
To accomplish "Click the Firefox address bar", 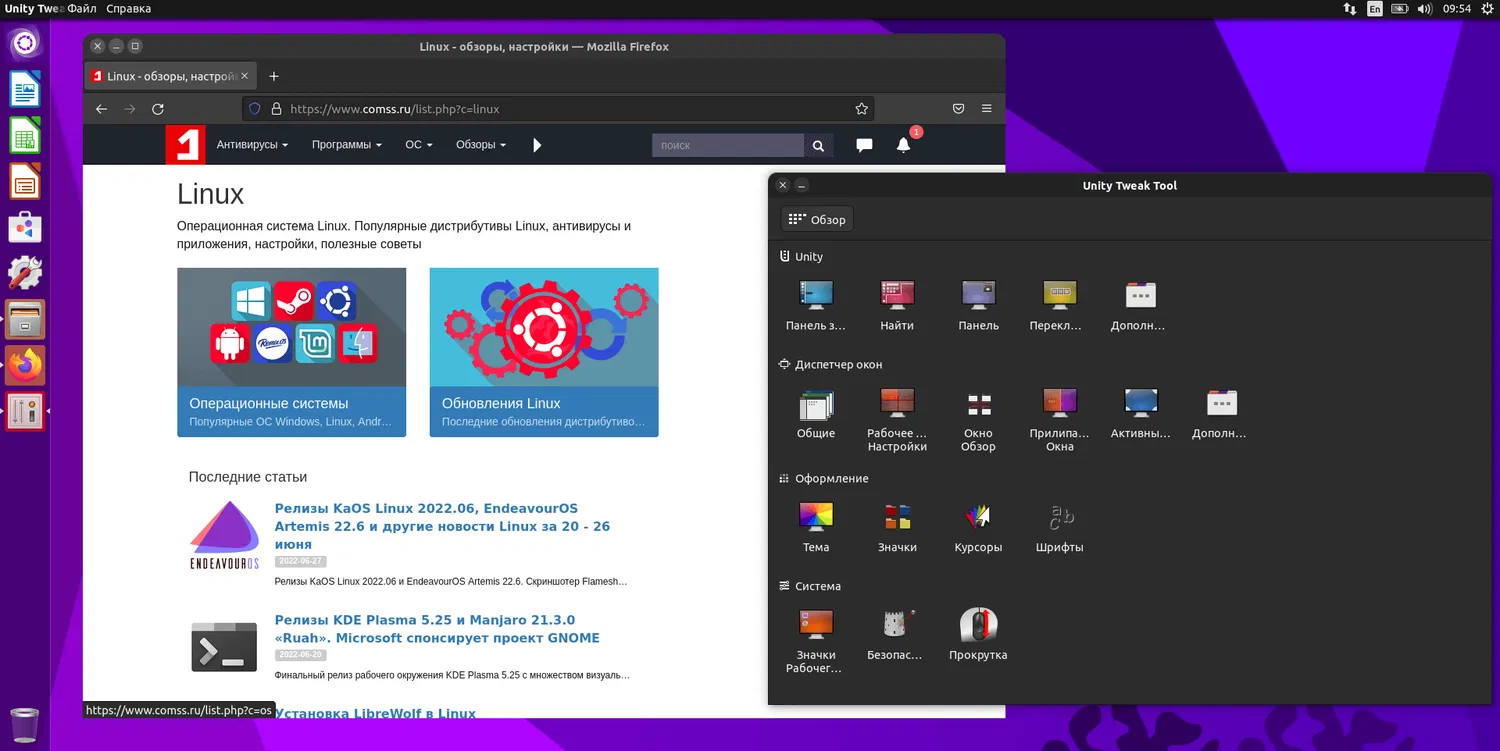I will (558, 109).
